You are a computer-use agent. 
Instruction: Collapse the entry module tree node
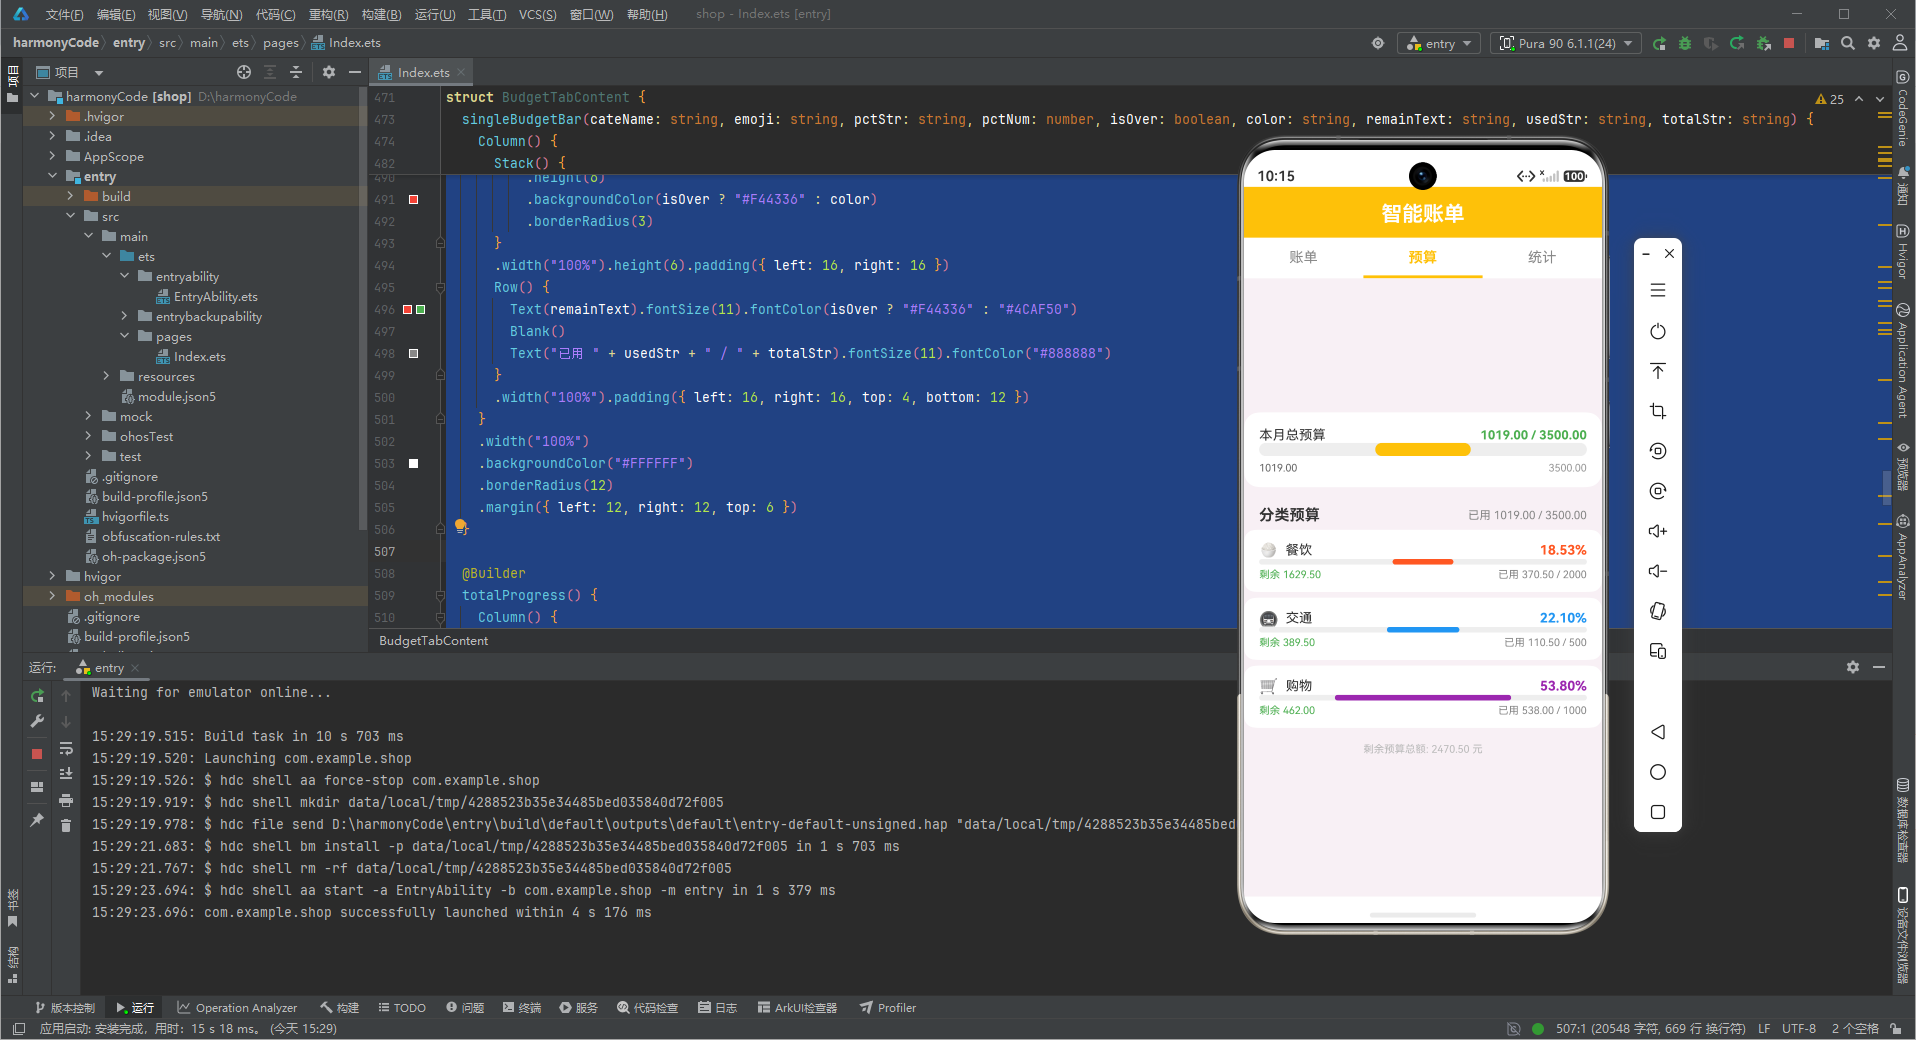click(x=53, y=176)
